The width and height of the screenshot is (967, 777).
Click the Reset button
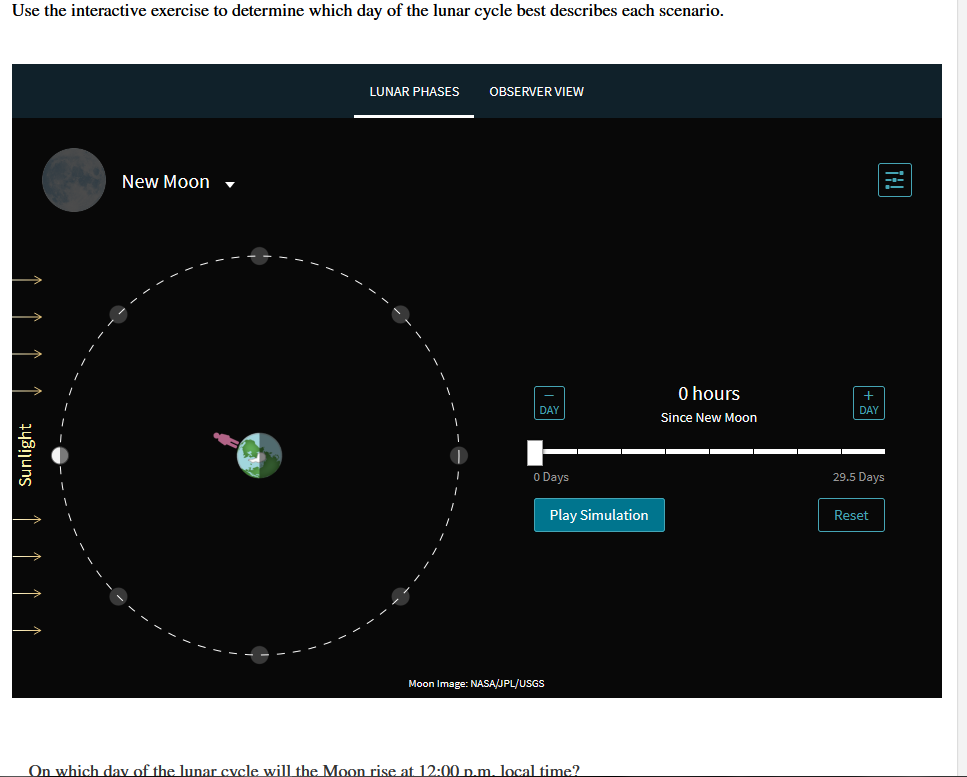pos(850,514)
